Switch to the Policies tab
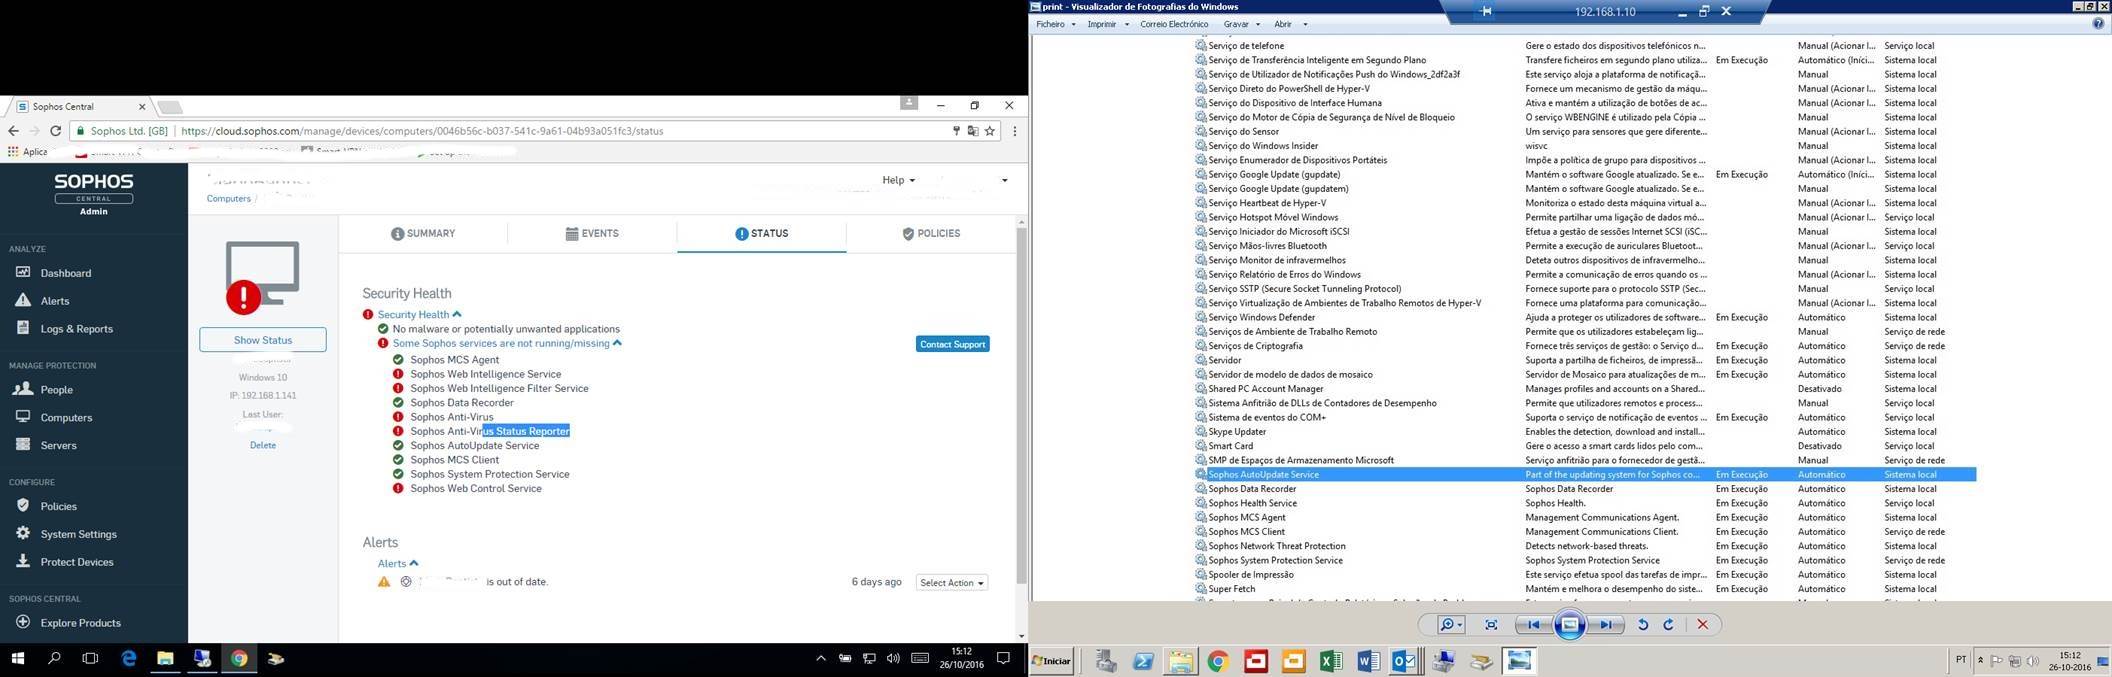Viewport: 2112px width, 677px height. pos(931,234)
